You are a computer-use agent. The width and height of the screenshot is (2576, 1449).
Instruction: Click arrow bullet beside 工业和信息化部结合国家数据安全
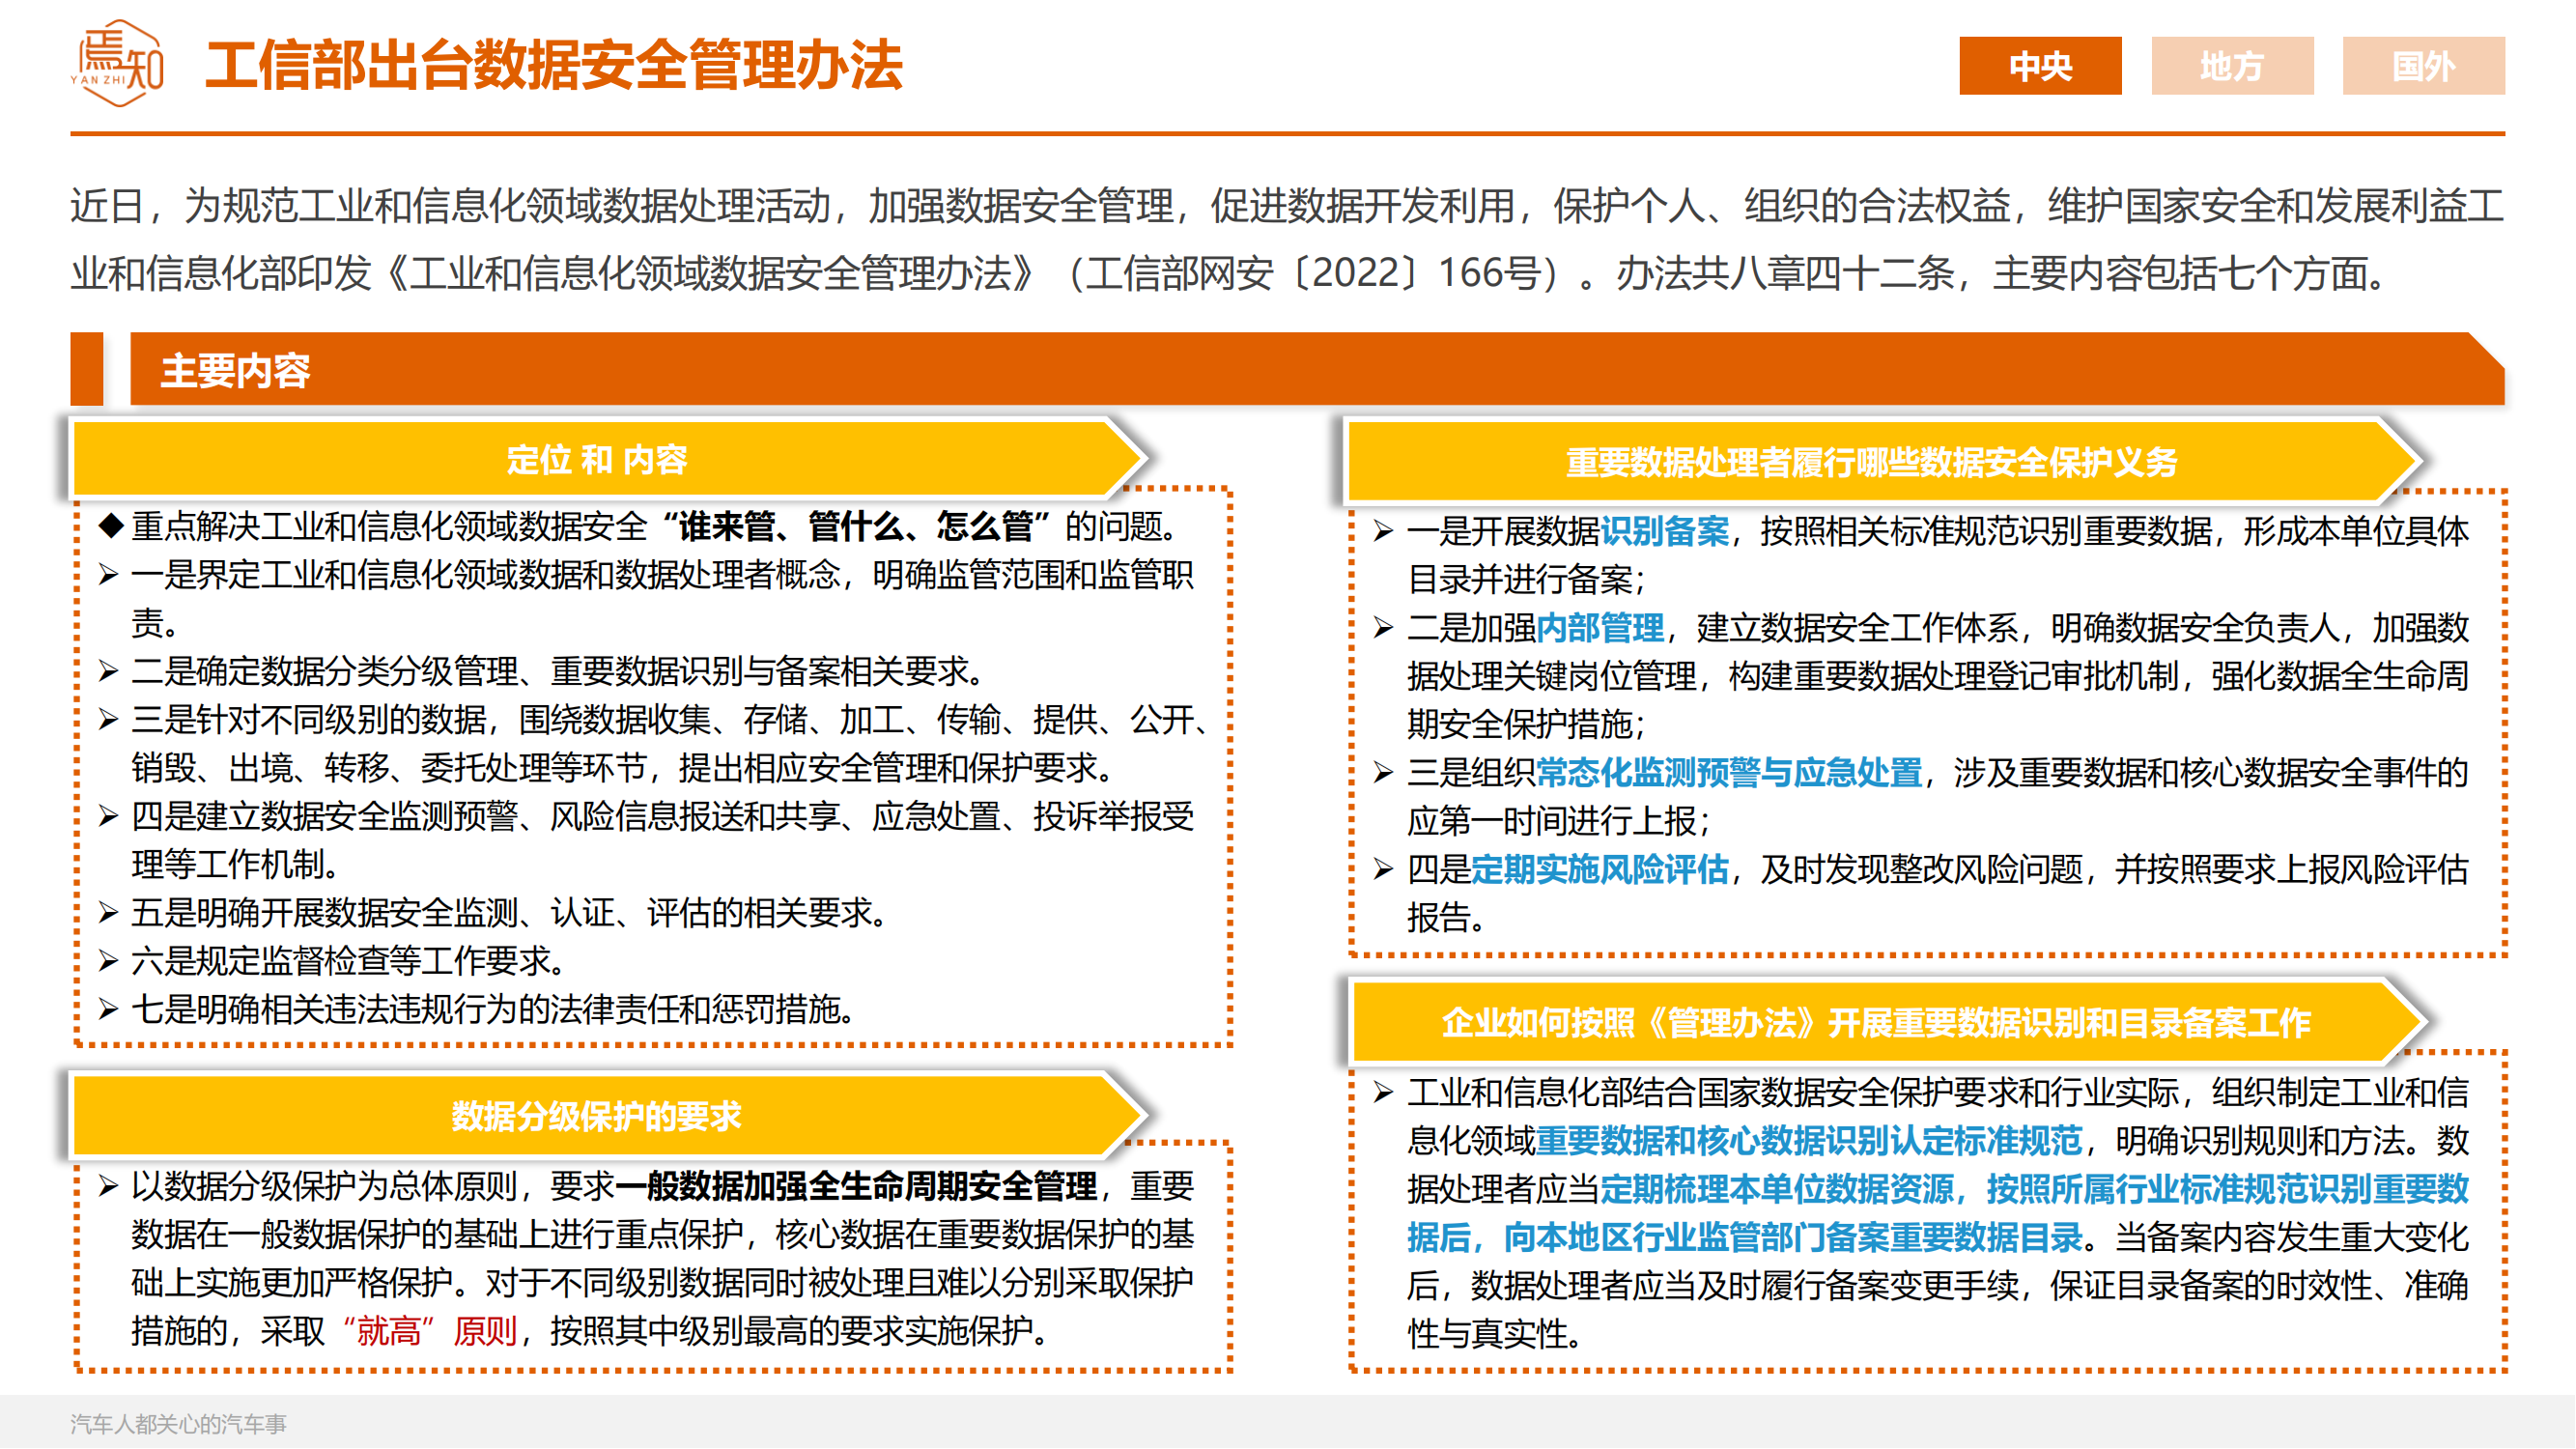point(1384,1093)
